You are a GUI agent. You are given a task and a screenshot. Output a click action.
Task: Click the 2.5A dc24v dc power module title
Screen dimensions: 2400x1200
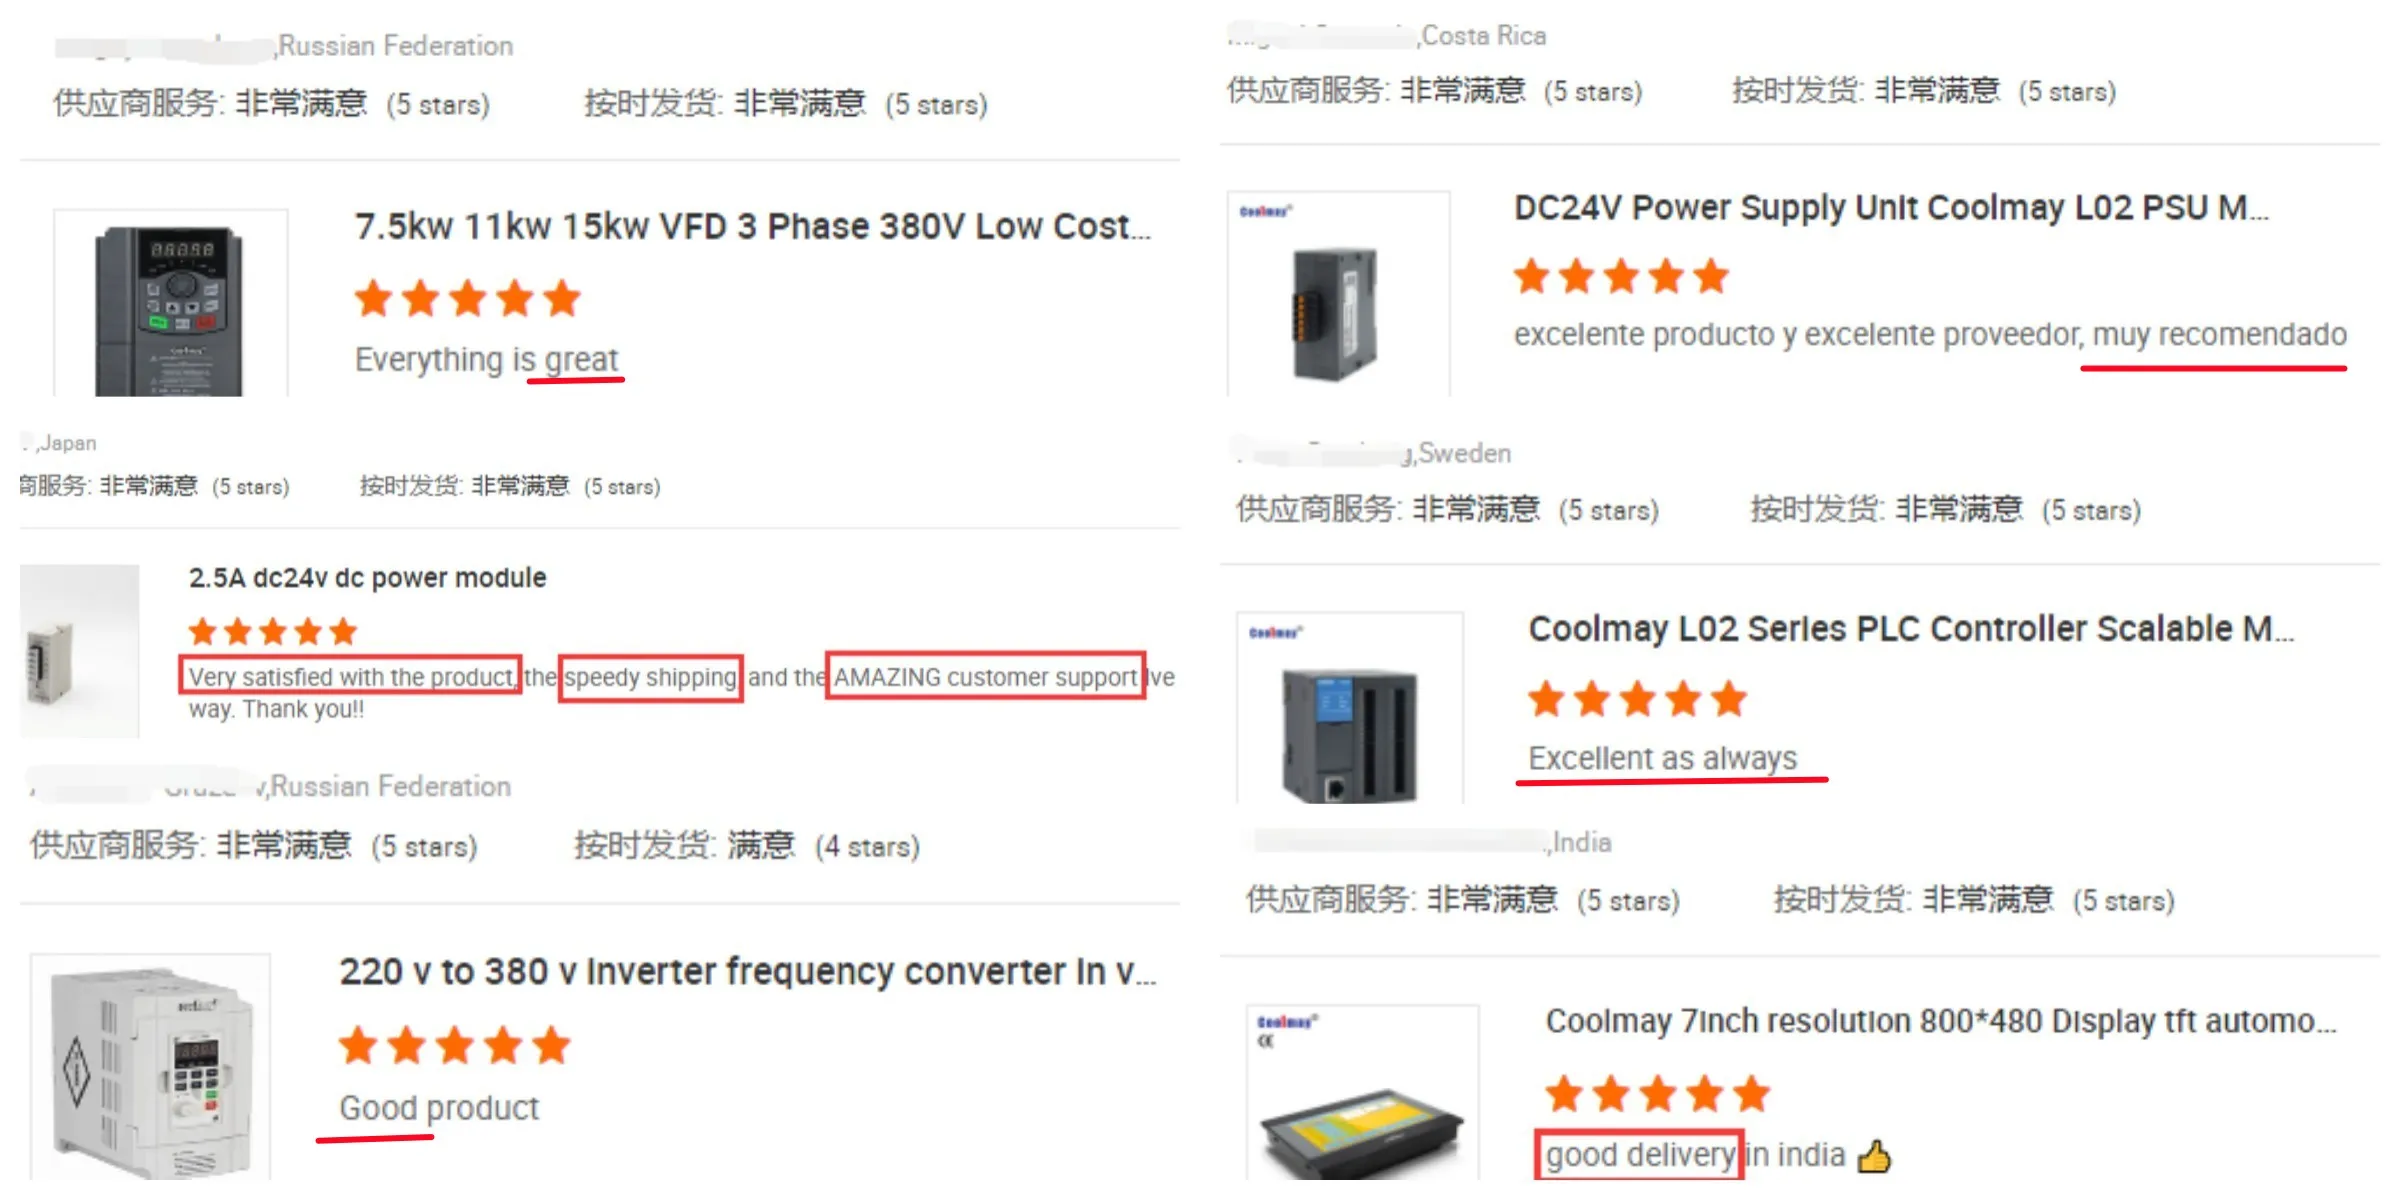(x=367, y=578)
